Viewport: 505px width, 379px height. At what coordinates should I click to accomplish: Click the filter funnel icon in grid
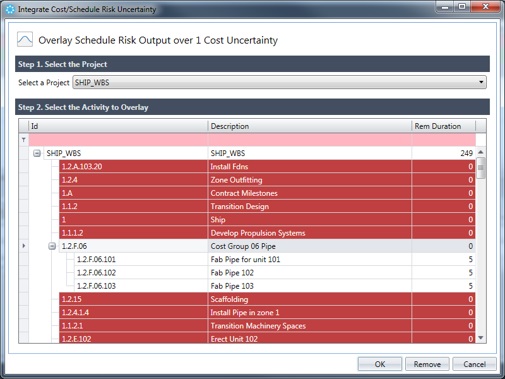click(x=24, y=140)
